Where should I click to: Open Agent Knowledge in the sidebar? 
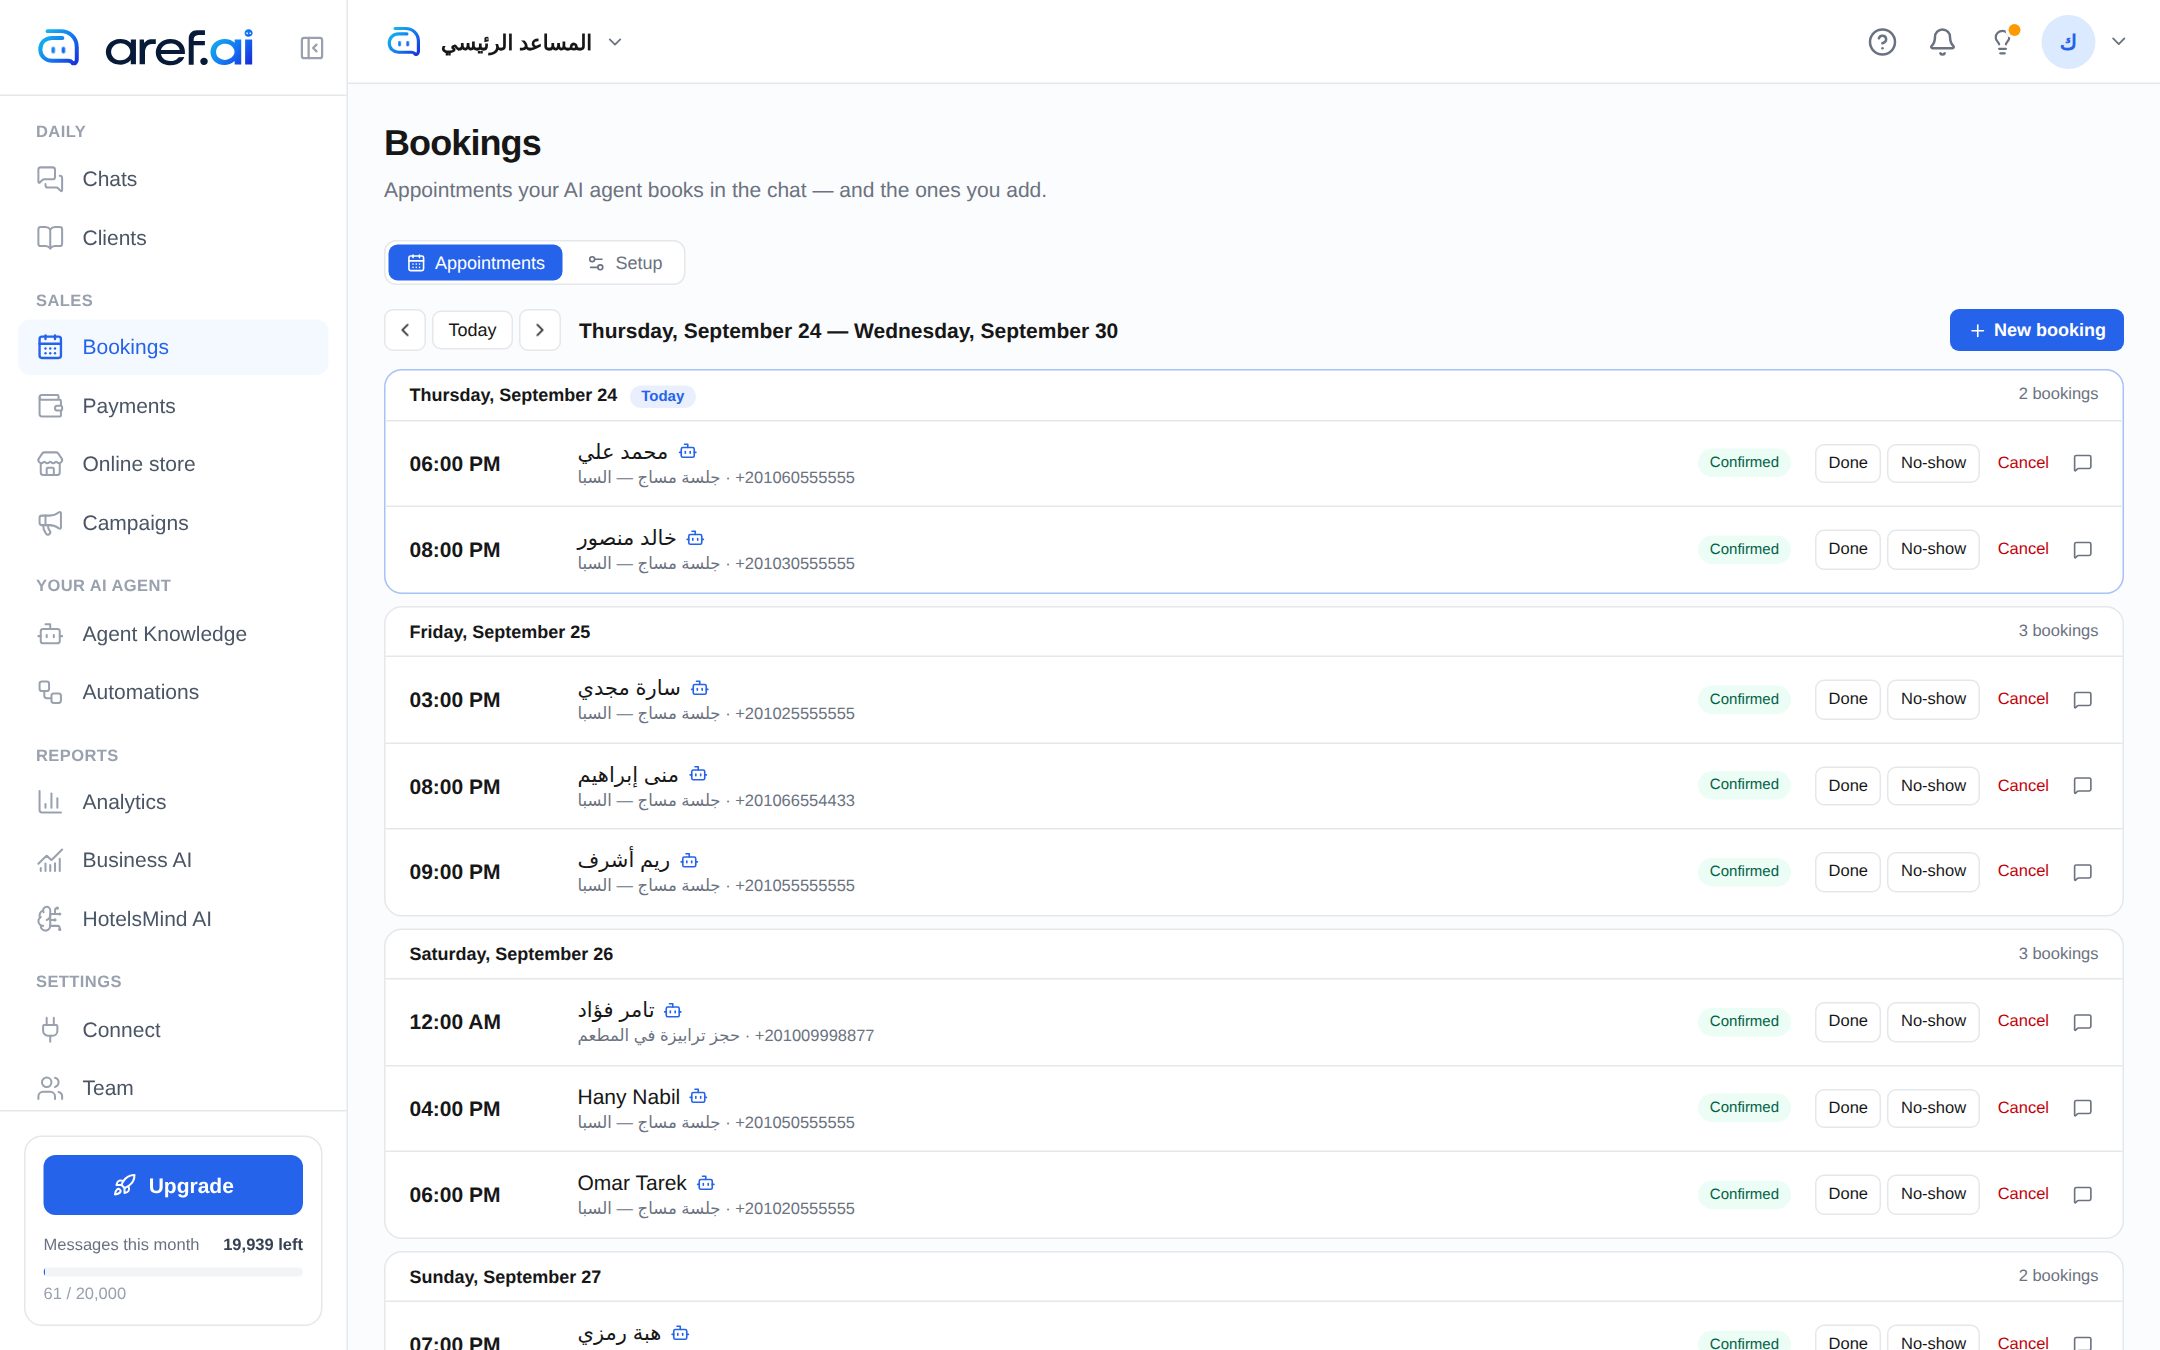[x=173, y=634]
